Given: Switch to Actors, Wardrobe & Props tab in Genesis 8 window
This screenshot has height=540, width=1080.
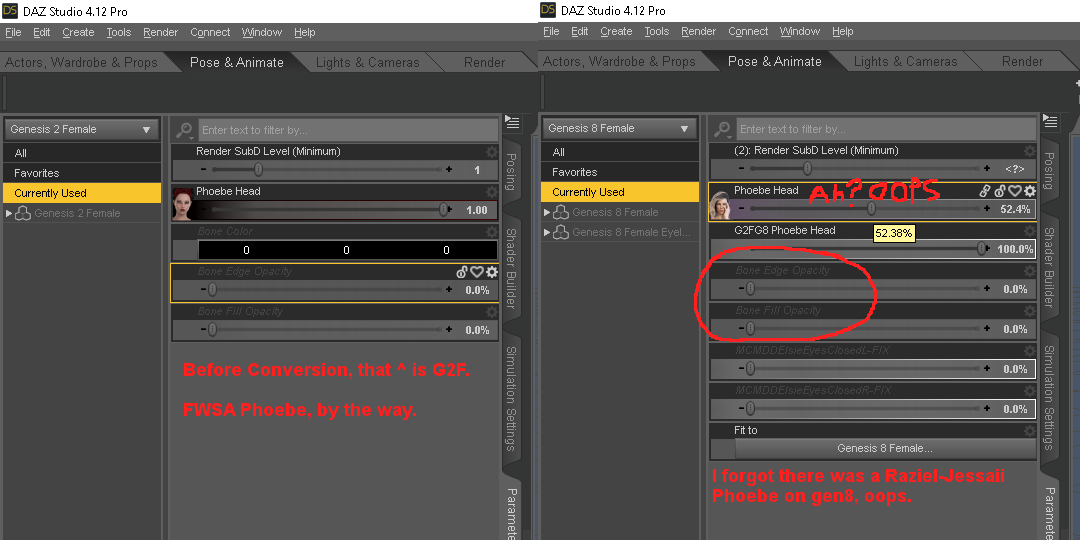Looking at the screenshot, I should pyautogui.click(x=619, y=61).
